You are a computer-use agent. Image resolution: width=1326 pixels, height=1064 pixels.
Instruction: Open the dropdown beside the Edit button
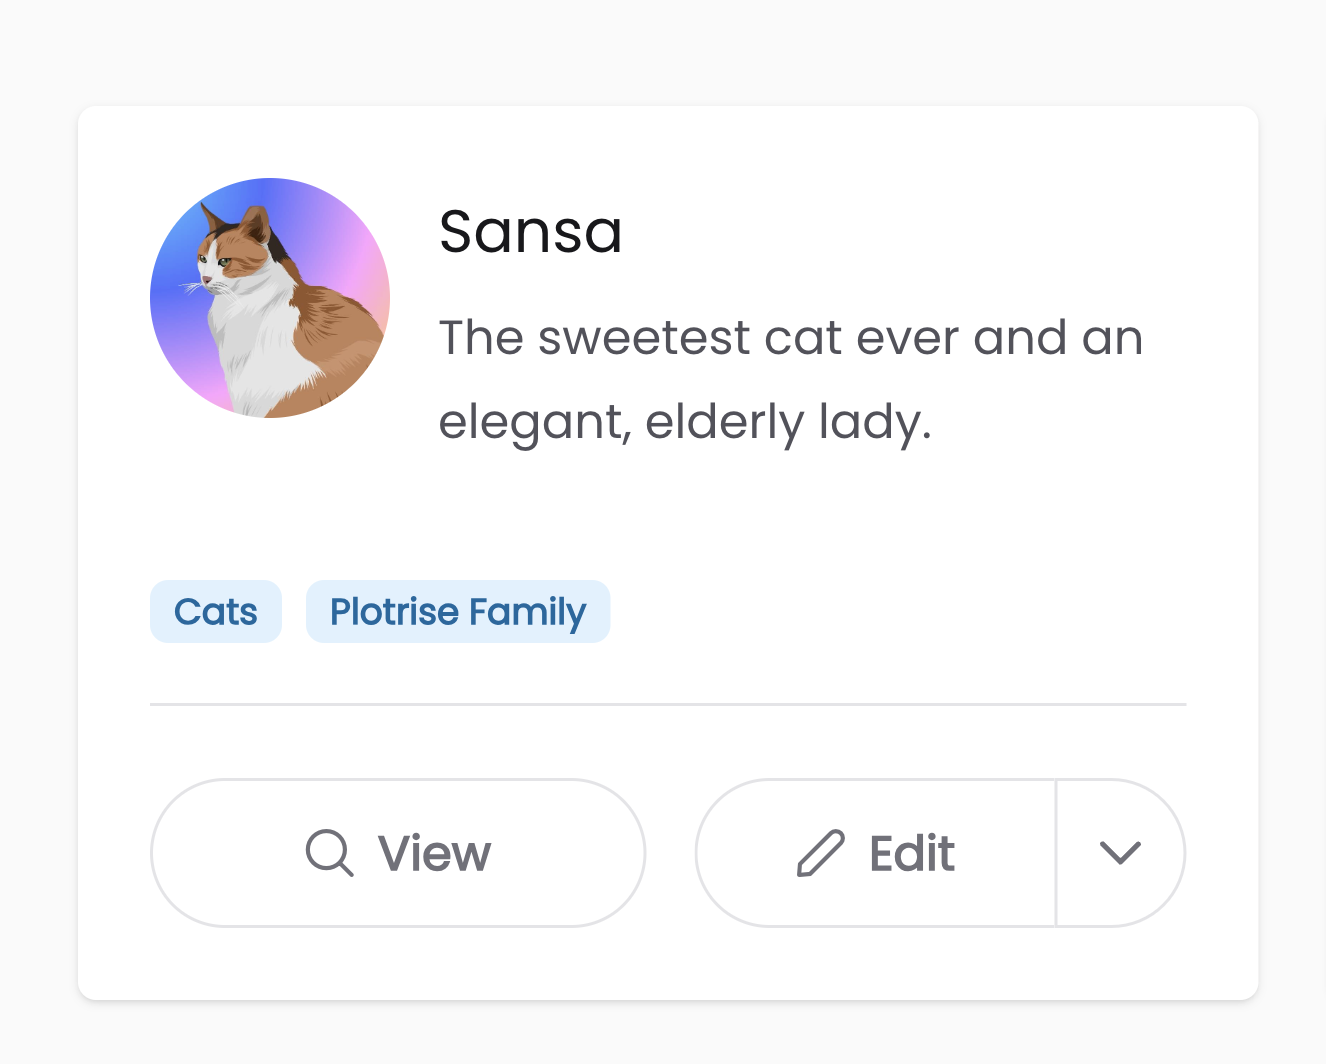tap(1120, 853)
